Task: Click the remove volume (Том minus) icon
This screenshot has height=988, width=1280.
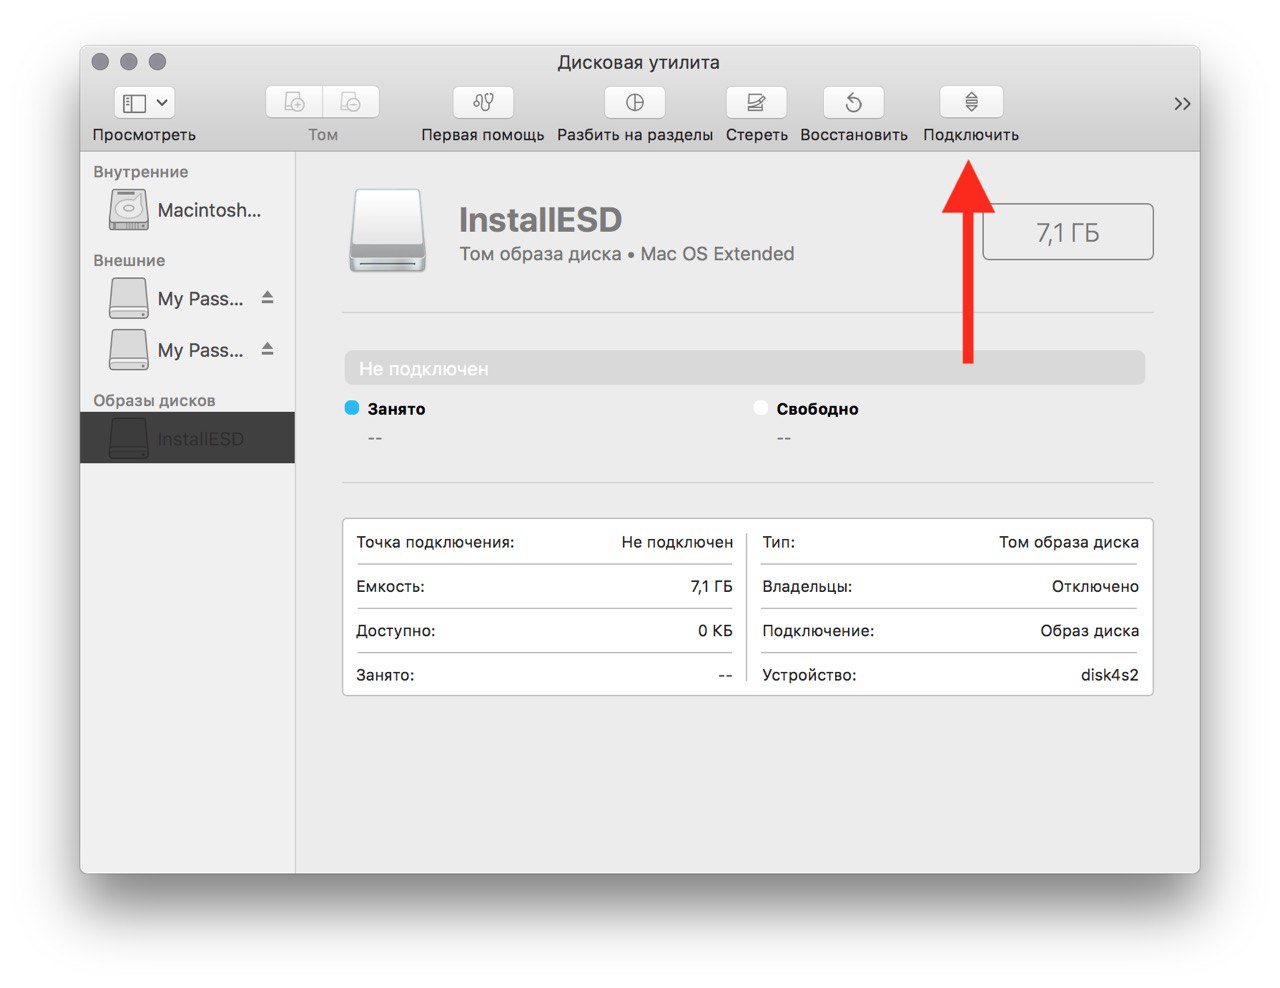Action: 351,102
